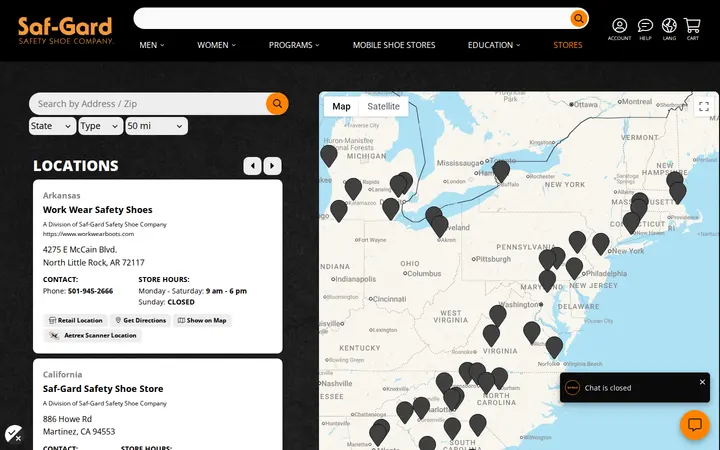This screenshot has height=450, width=720.
Task: Click the map pin near Norfolk
Action: coord(554,347)
